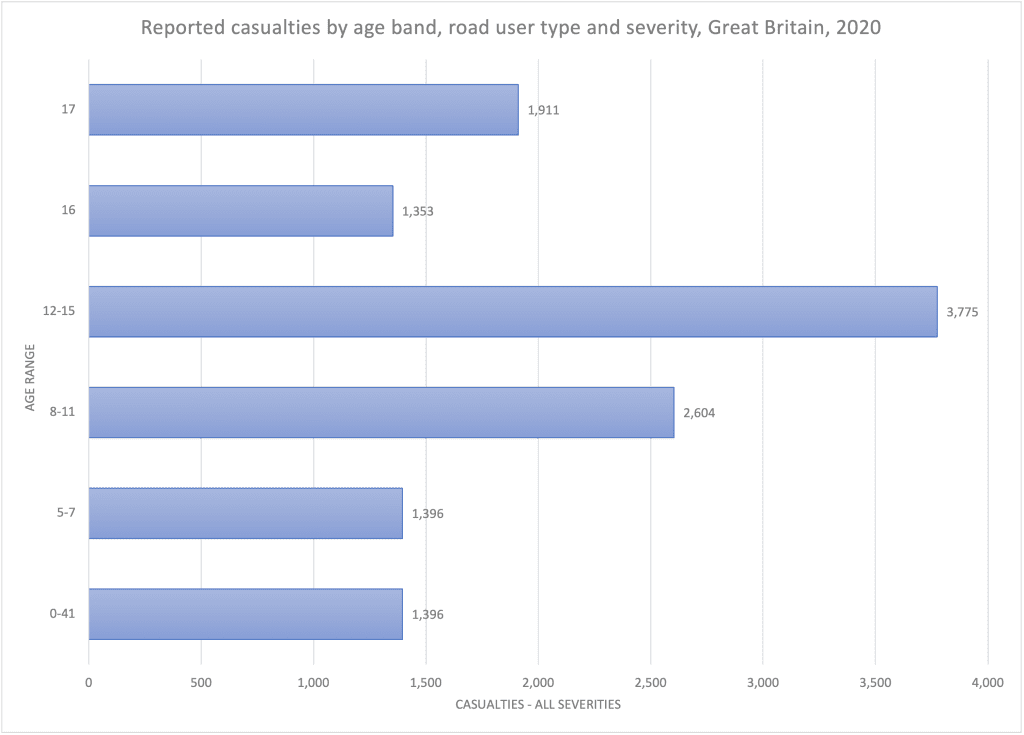Click the bar for age 17
The image size is (1024, 735).
point(304,110)
